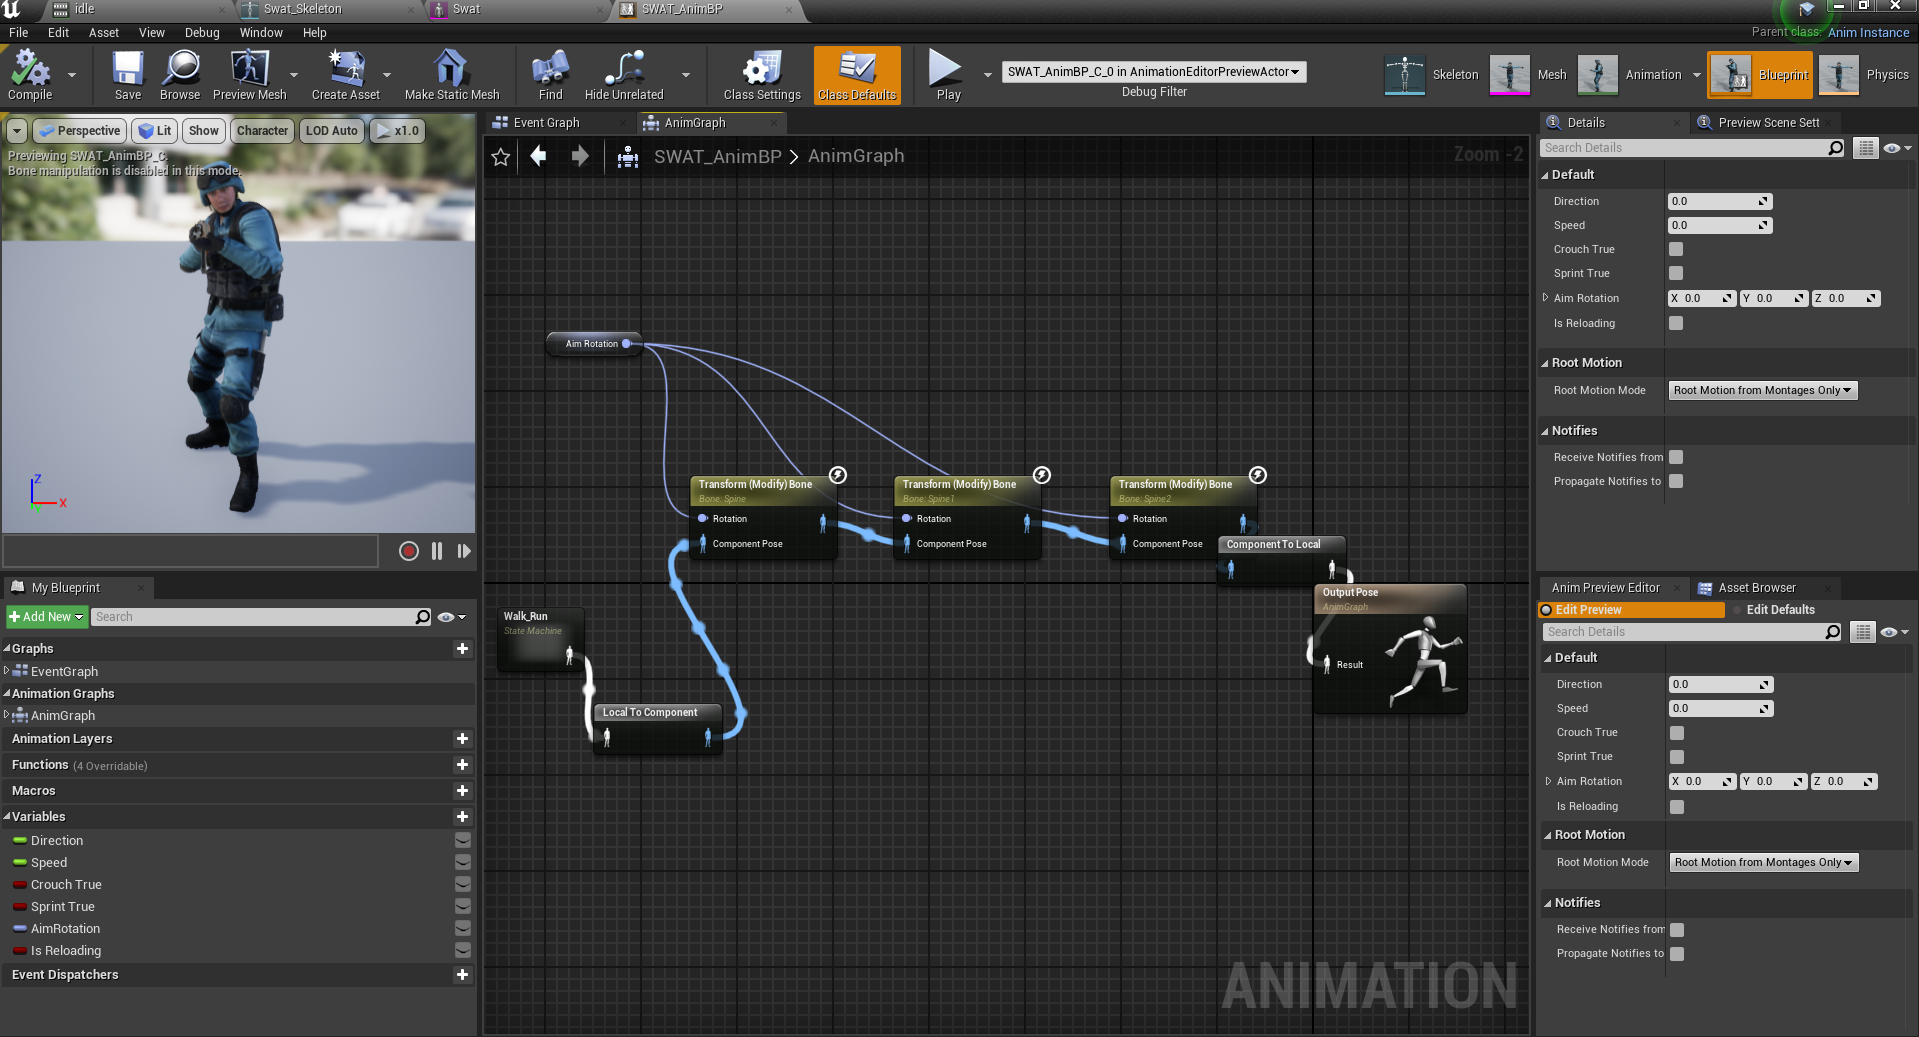Click the Speed value field in upper Details

click(x=1719, y=225)
